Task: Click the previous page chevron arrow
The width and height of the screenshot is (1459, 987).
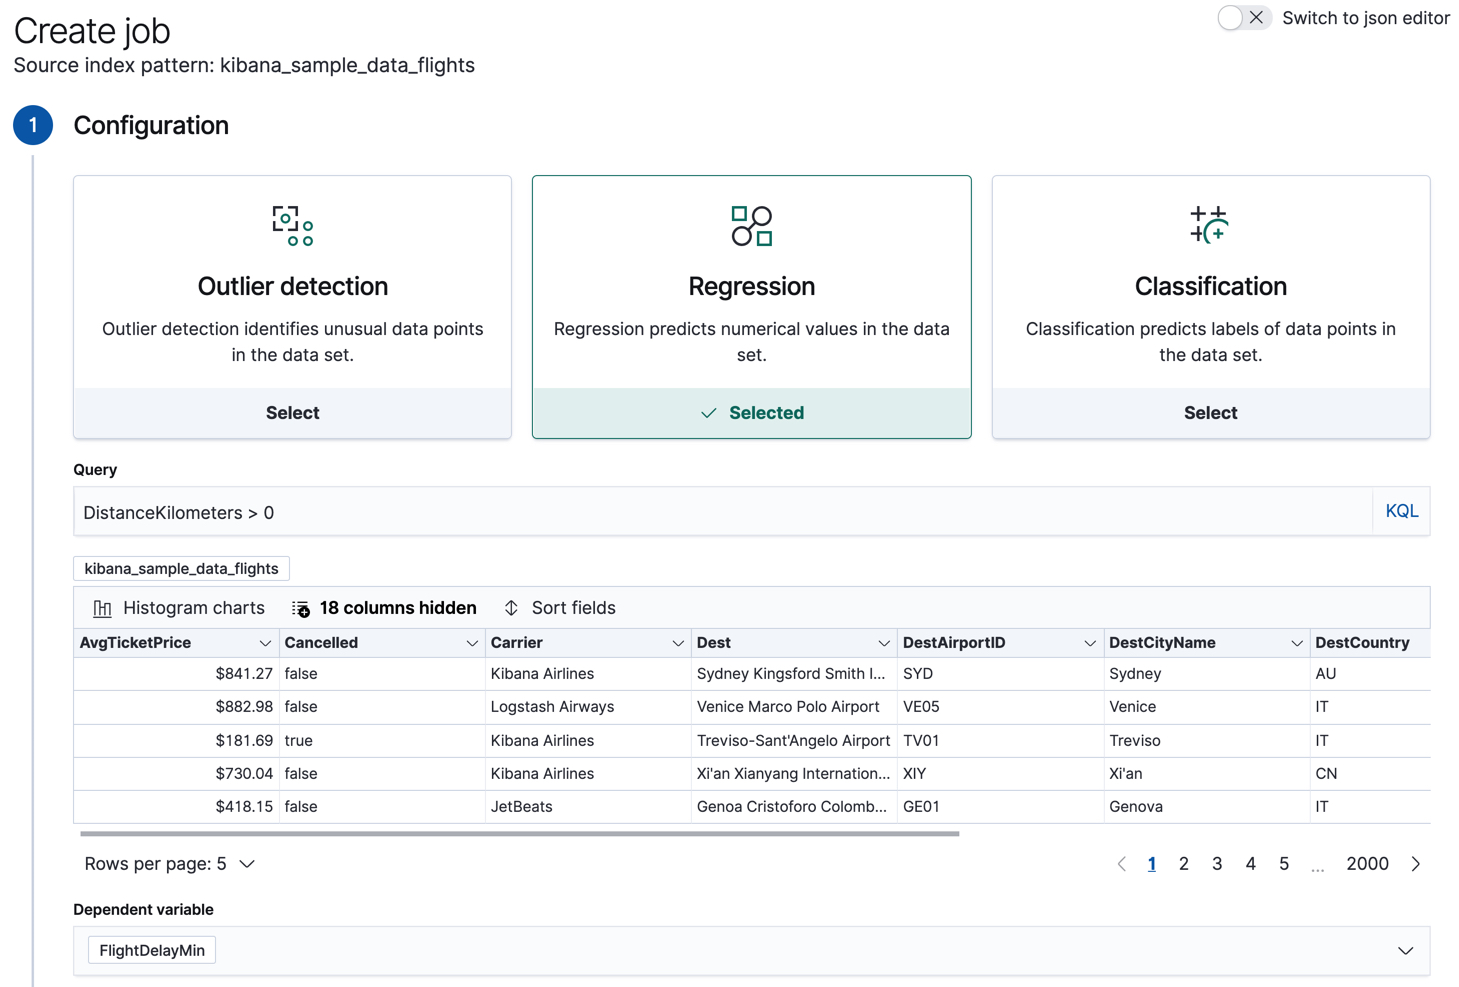Action: point(1121,863)
